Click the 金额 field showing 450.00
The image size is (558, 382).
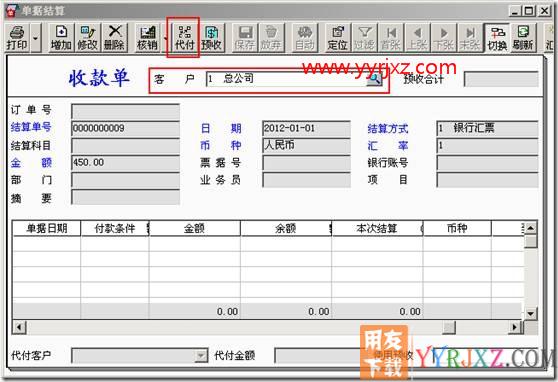[125, 163]
